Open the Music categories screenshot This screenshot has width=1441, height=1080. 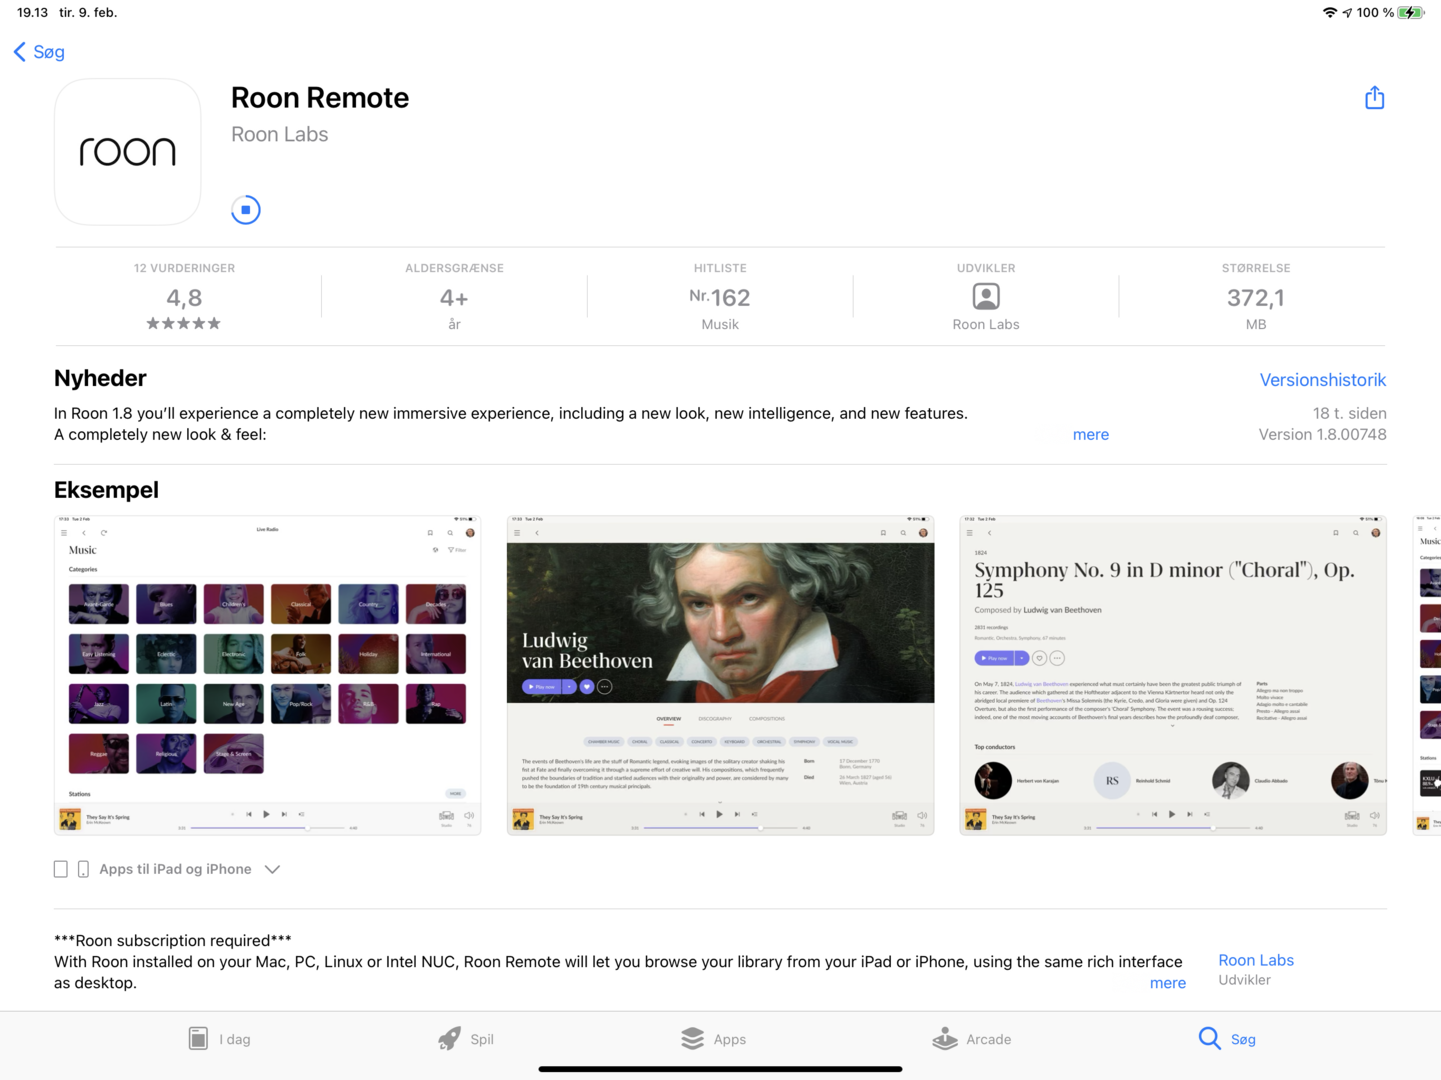point(267,675)
